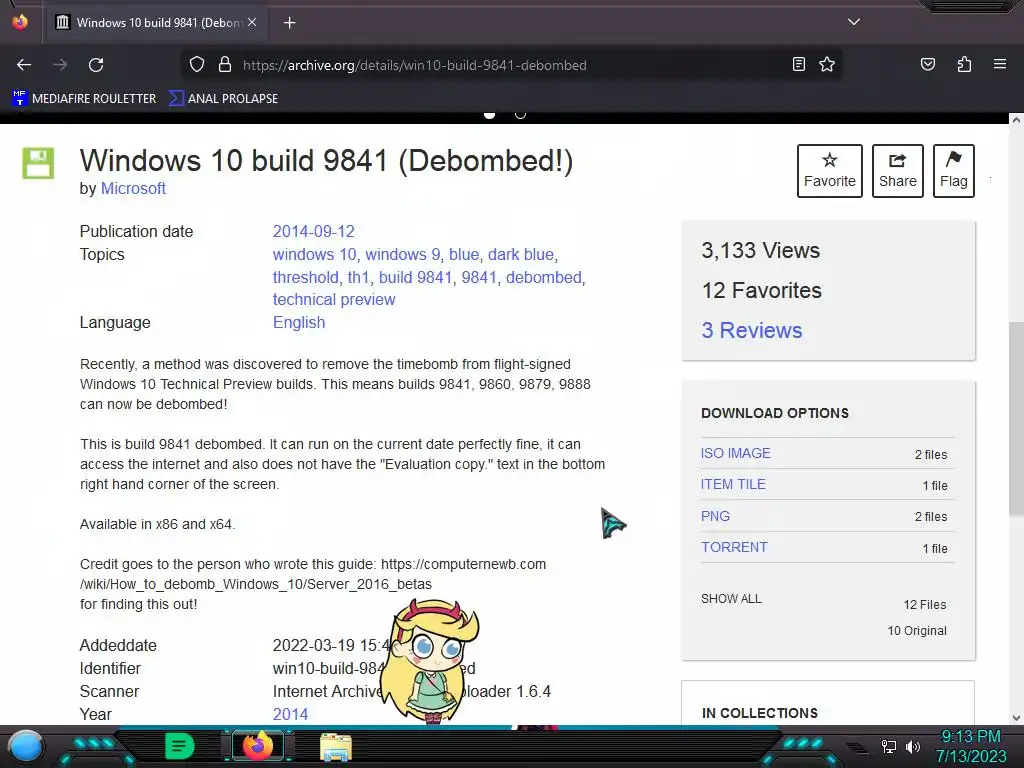Open the th1 topic link
This screenshot has height=768, width=1024.
coord(358,277)
